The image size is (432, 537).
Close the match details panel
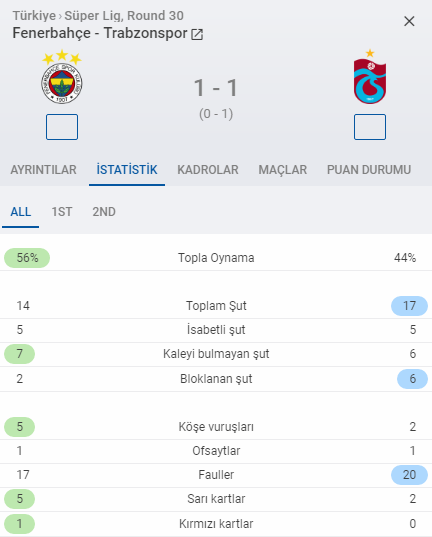pos(409,21)
